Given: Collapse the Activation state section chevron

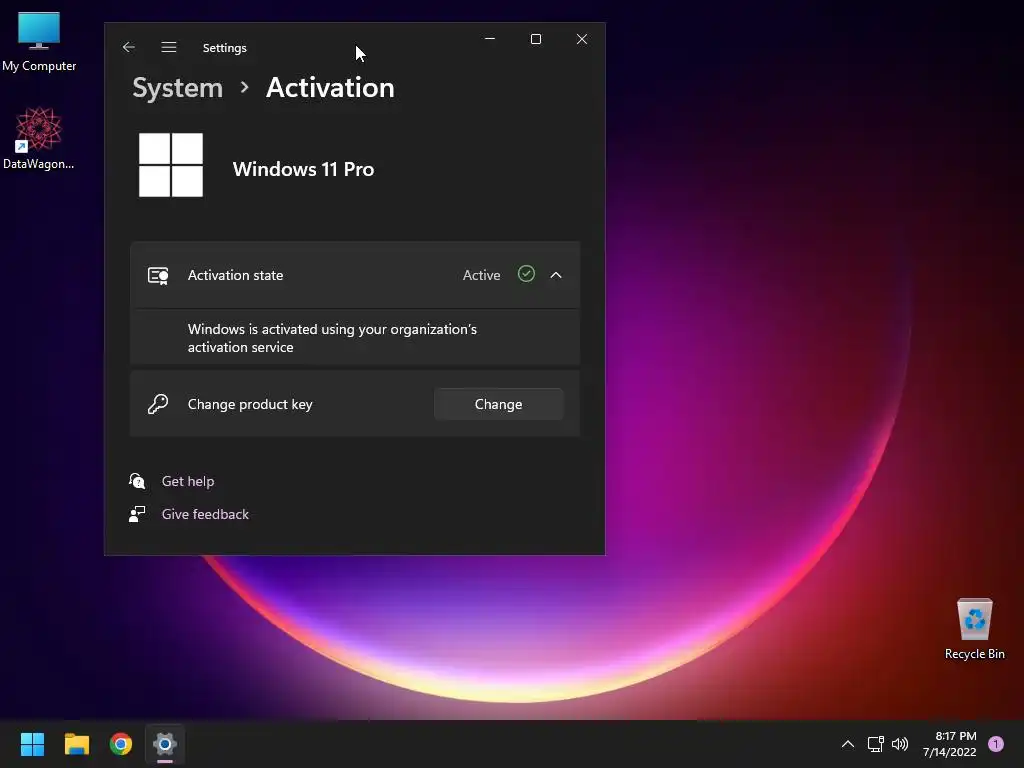Looking at the screenshot, I should pyautogui.click(x=556, y=275).
